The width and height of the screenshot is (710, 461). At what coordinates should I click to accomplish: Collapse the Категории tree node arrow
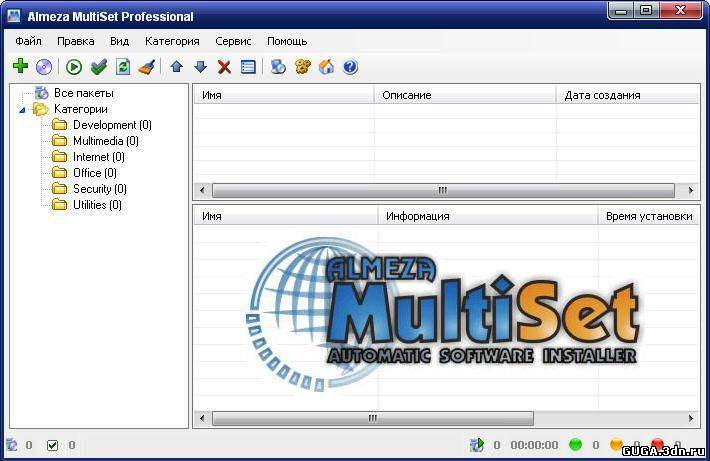pyautogui.click(x=22, y=110)
